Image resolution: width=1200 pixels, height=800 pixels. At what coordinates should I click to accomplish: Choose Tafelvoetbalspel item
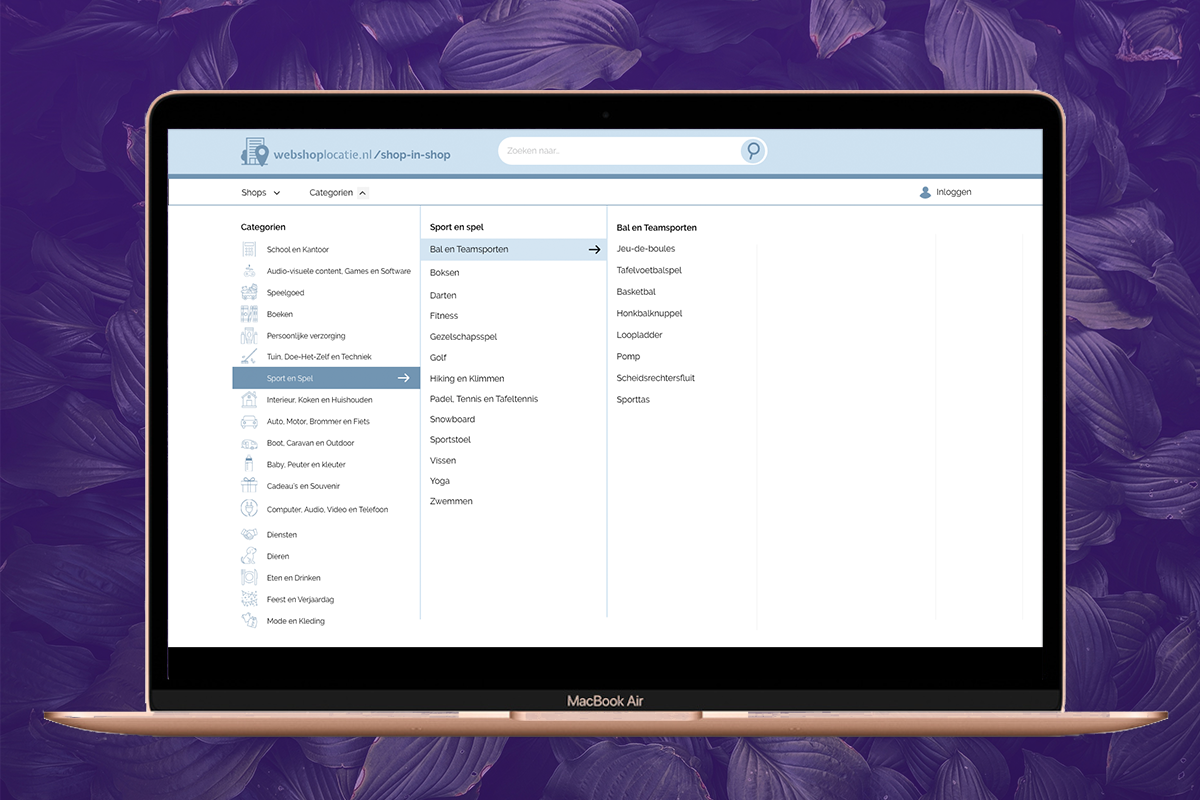[649, 271]
